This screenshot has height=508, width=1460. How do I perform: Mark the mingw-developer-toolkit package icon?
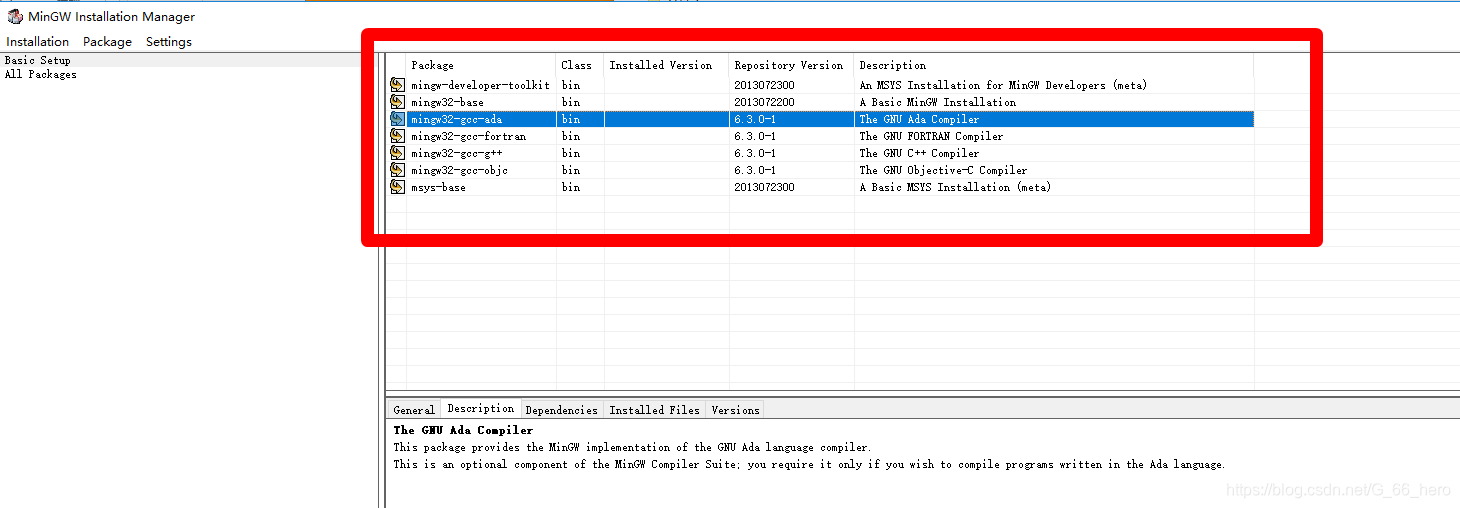397,85
